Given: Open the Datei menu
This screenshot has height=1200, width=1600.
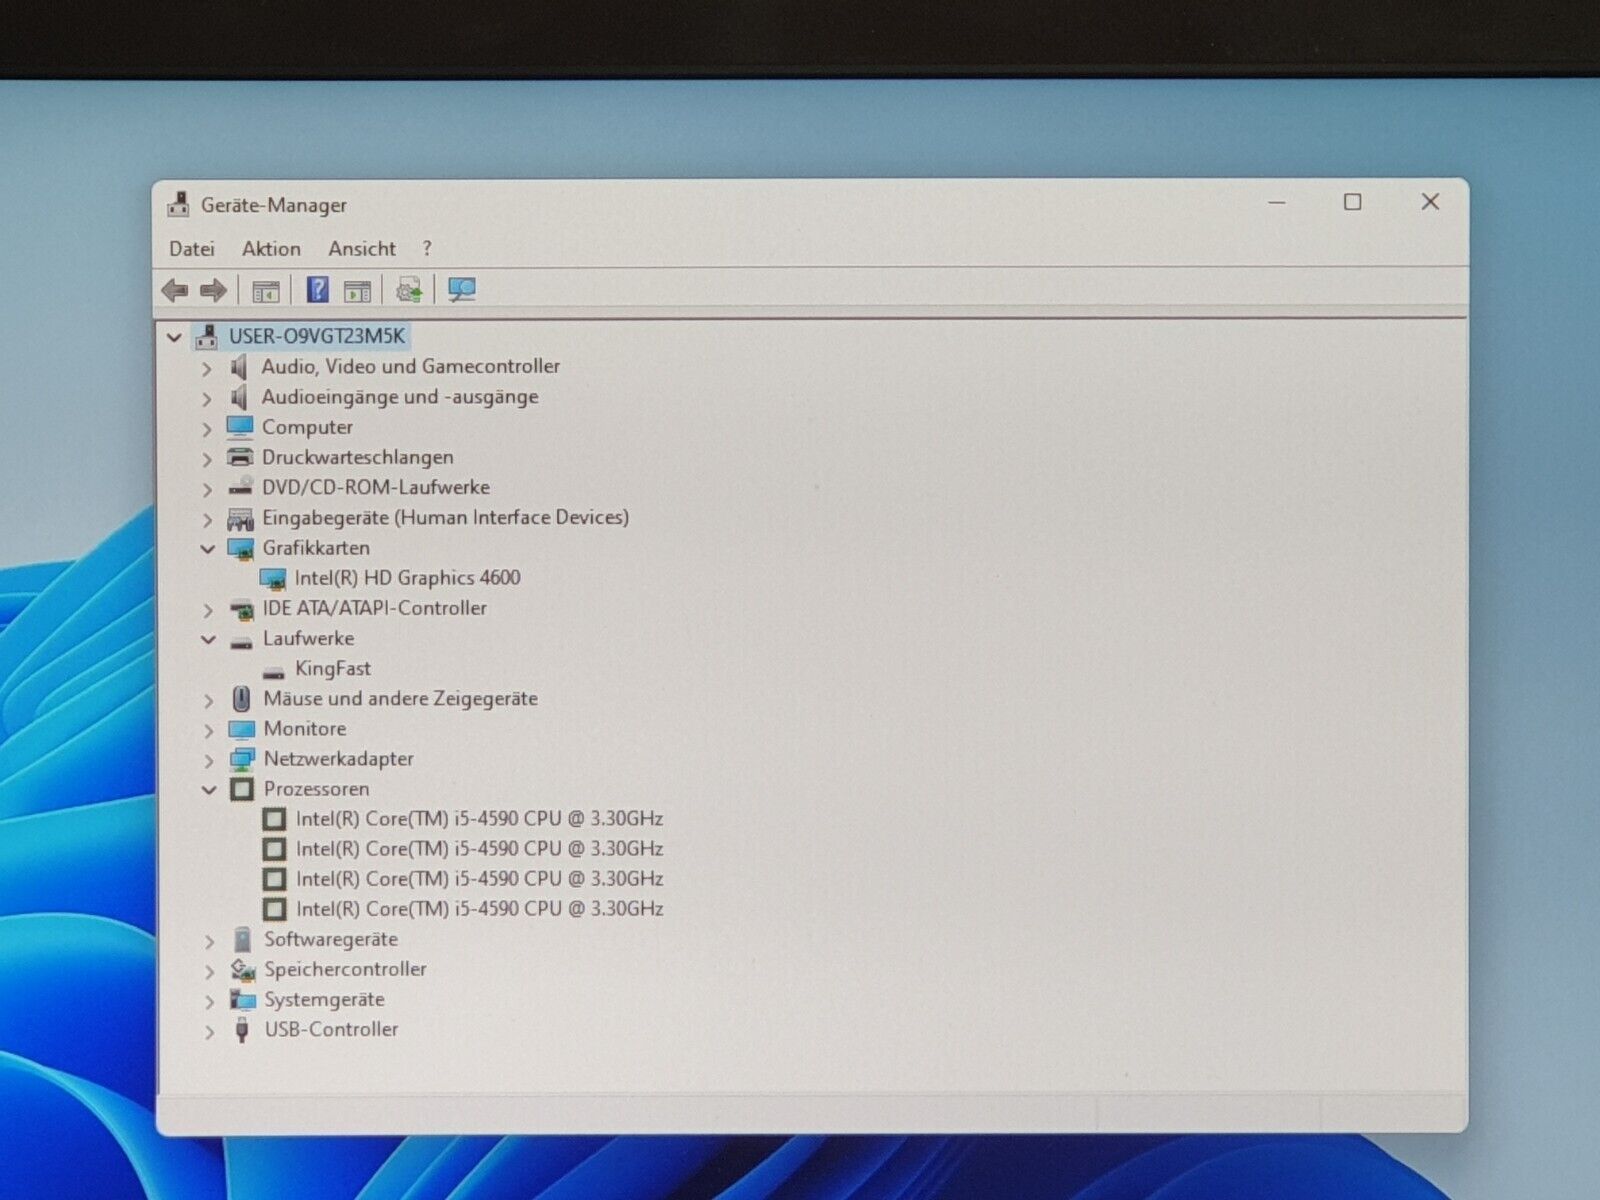Looking at the screenshot, I should pos(191,249).
